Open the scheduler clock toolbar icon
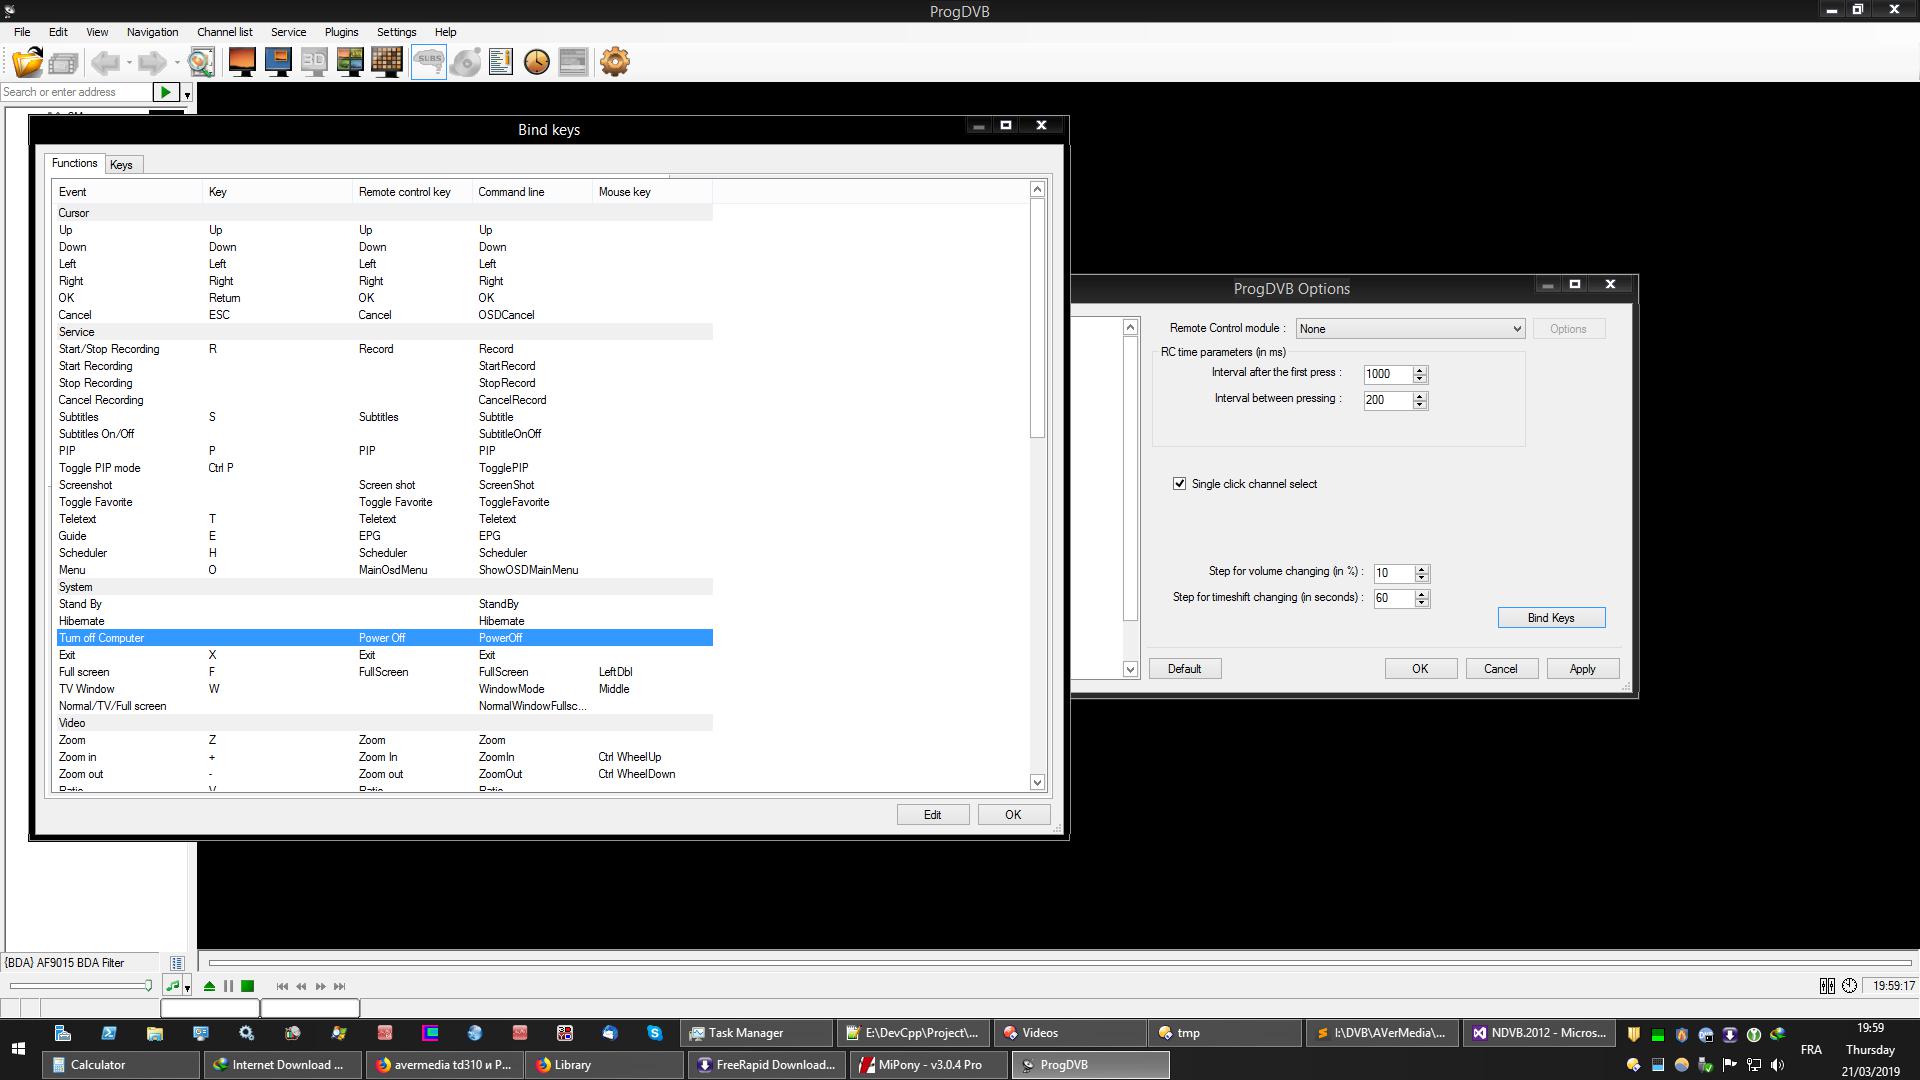1920x1080 pixels. click(x=537, y=62)
